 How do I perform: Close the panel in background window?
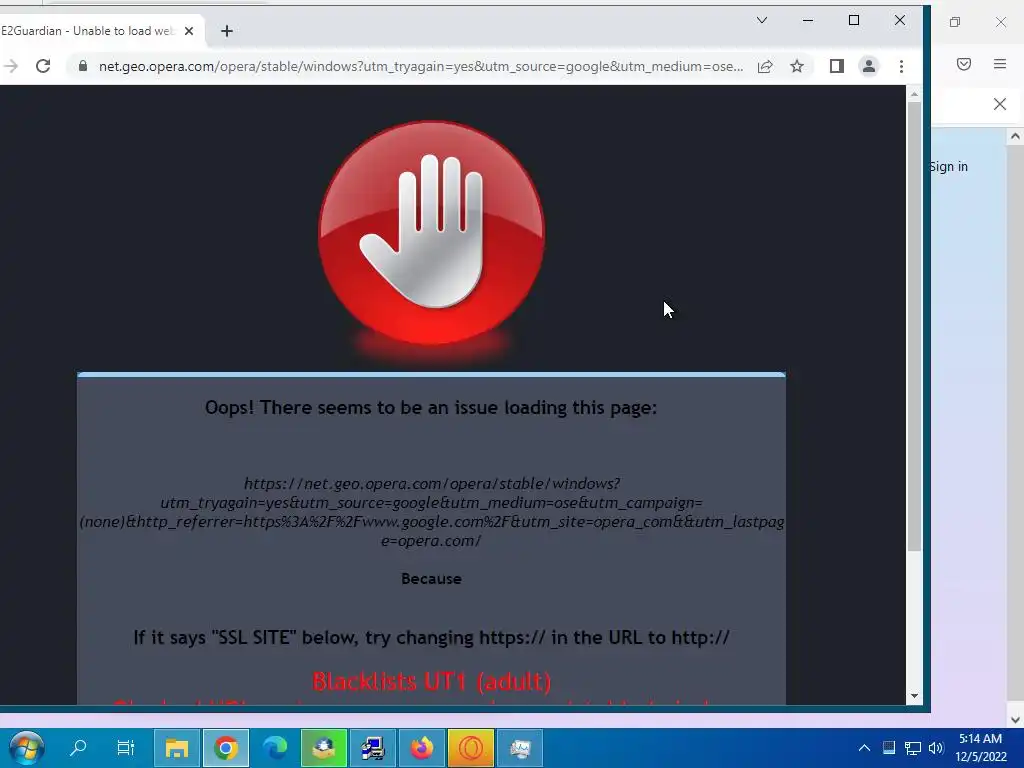[1000, 104]
